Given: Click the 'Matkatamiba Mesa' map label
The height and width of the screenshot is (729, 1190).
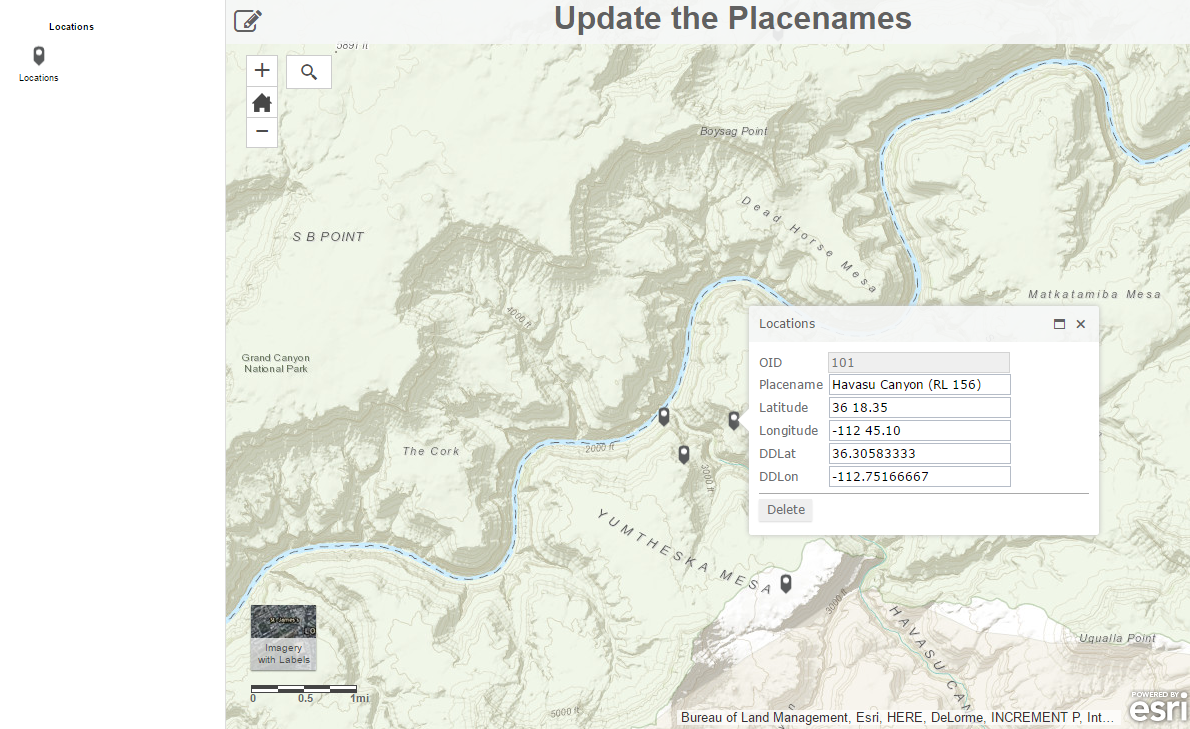Looking at the screenshot, I should 1094,294.
